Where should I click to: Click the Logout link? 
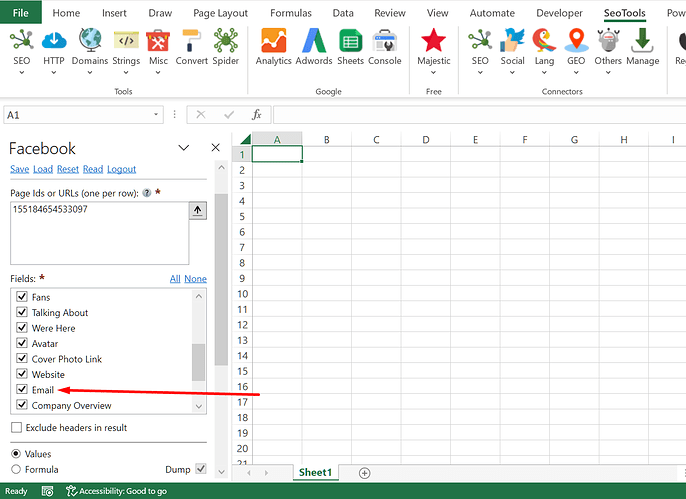122,169
